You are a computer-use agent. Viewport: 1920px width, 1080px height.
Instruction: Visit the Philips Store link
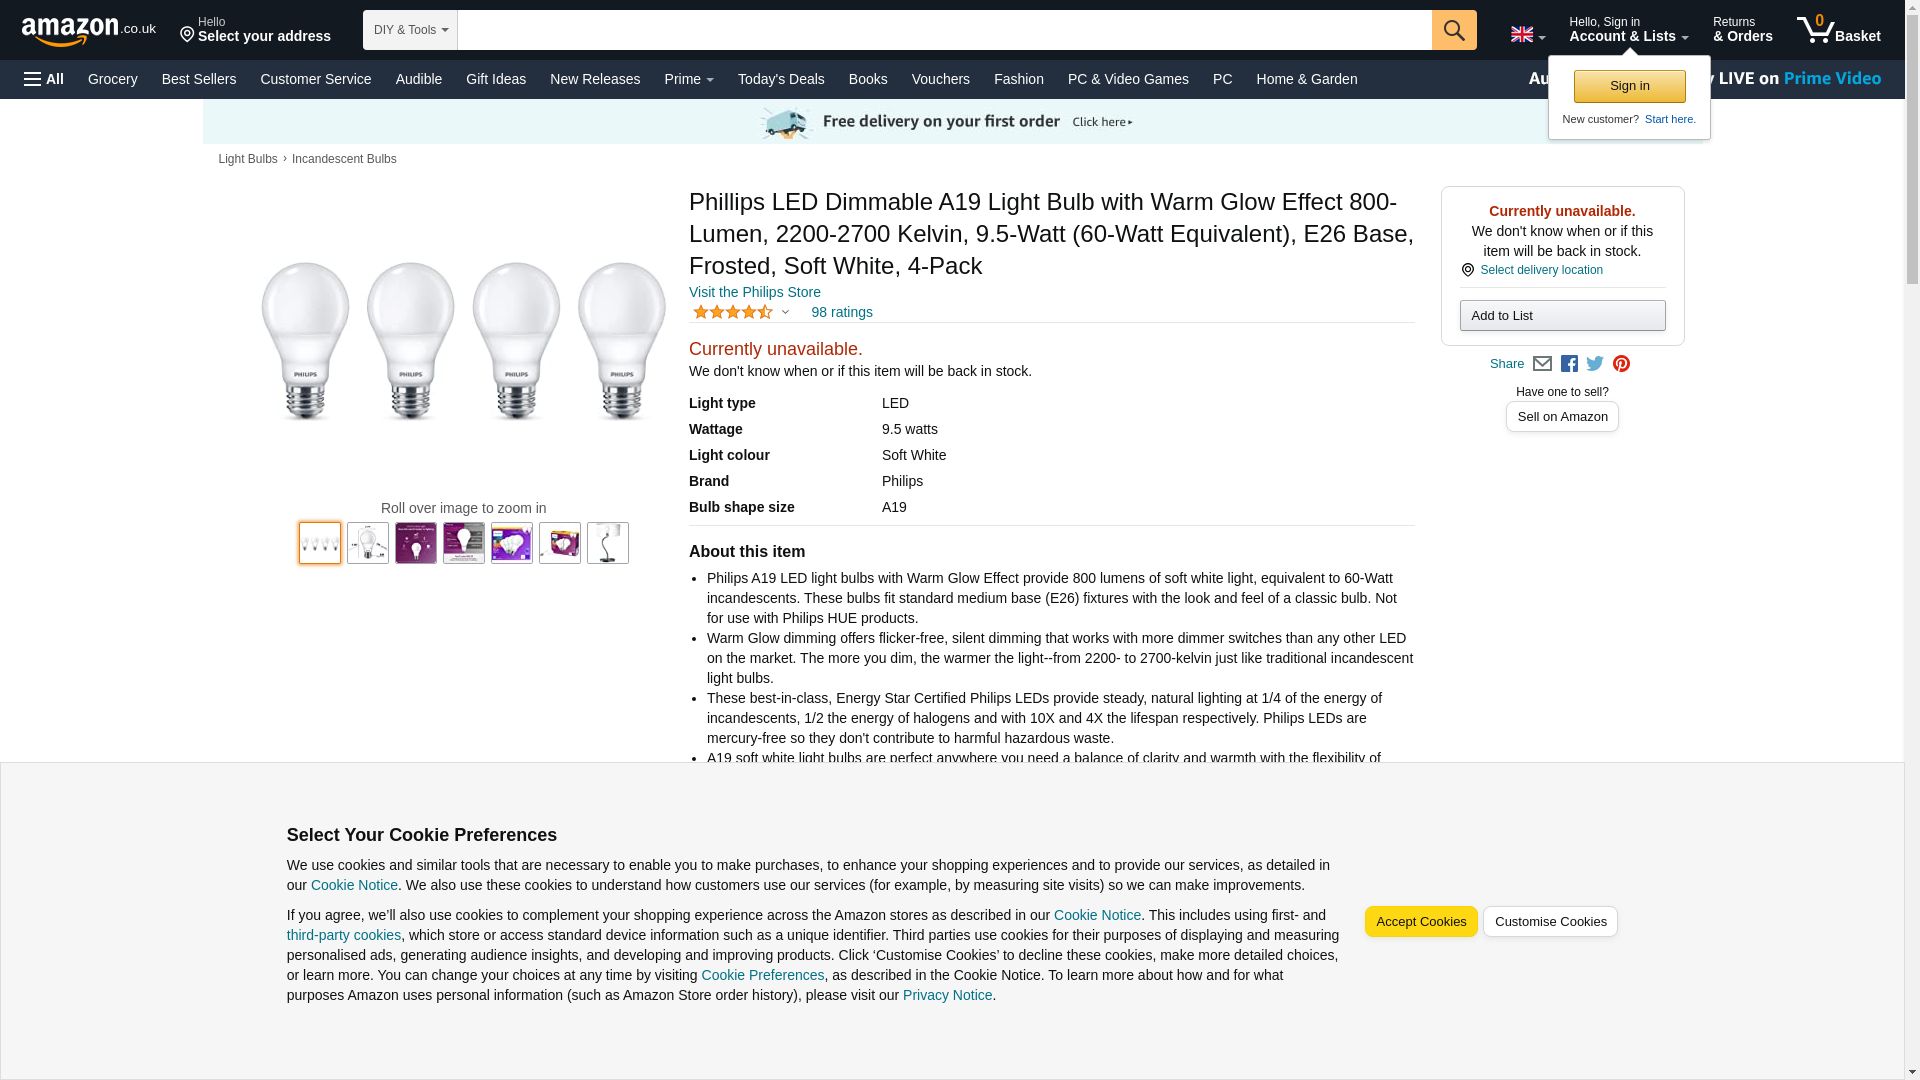[754, 292]
